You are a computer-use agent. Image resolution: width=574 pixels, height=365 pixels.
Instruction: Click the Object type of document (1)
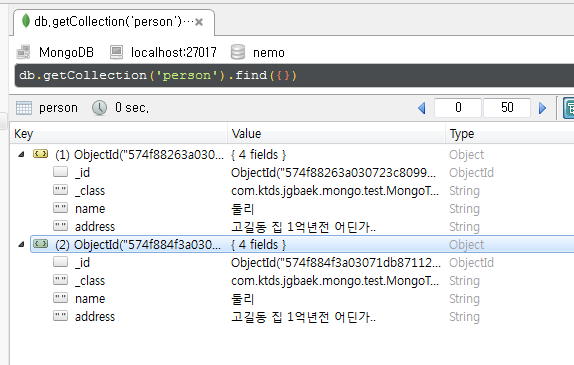466,155
